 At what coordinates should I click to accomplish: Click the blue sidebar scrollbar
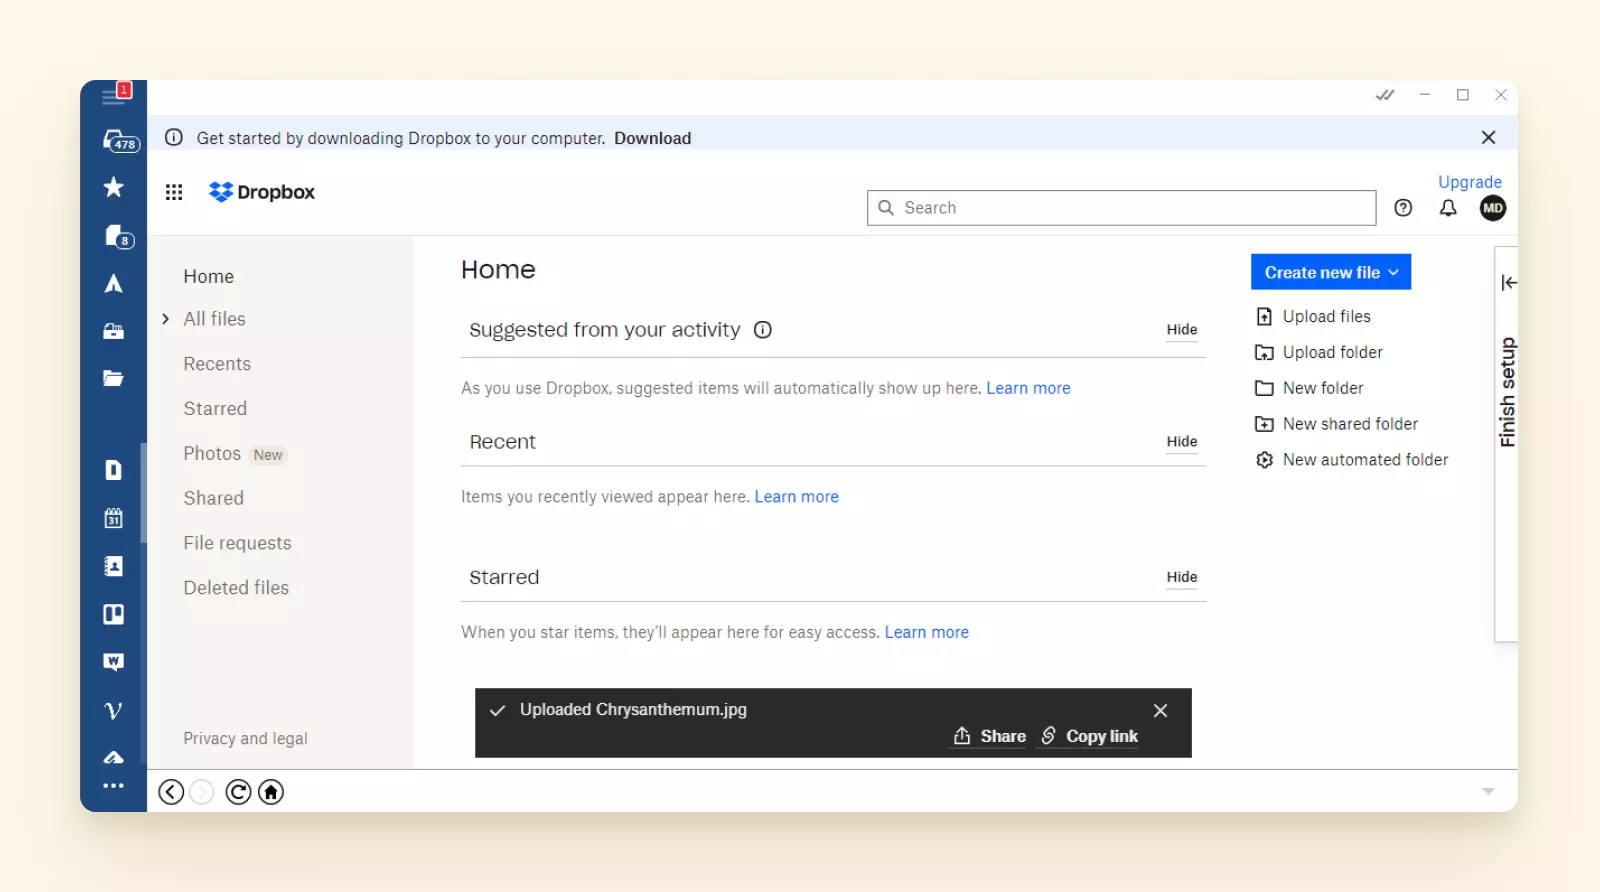(144, 493)
